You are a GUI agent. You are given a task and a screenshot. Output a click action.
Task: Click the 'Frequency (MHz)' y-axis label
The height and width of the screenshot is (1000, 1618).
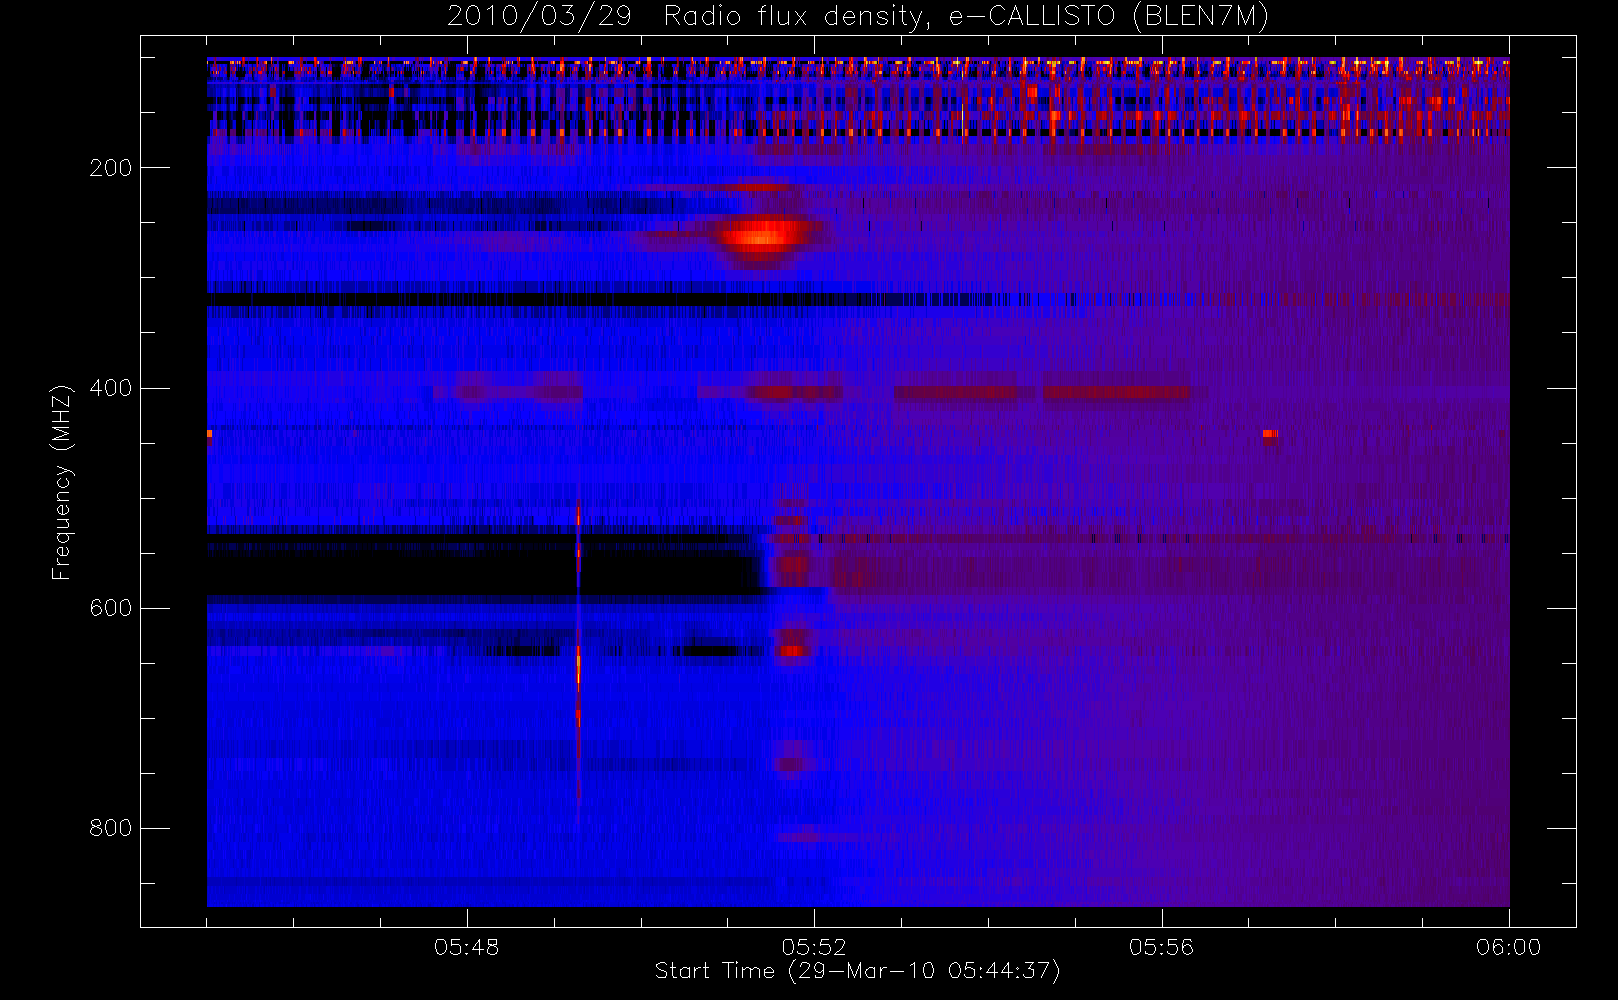tap(62, 482)
